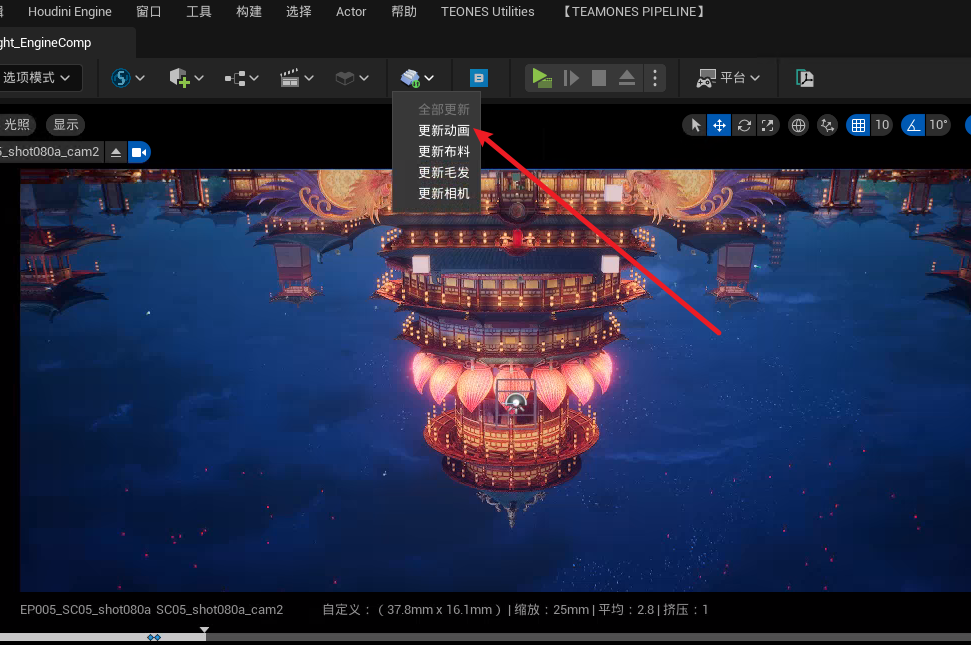
Task: Activate the scale tool
Action: coord(768,126)
